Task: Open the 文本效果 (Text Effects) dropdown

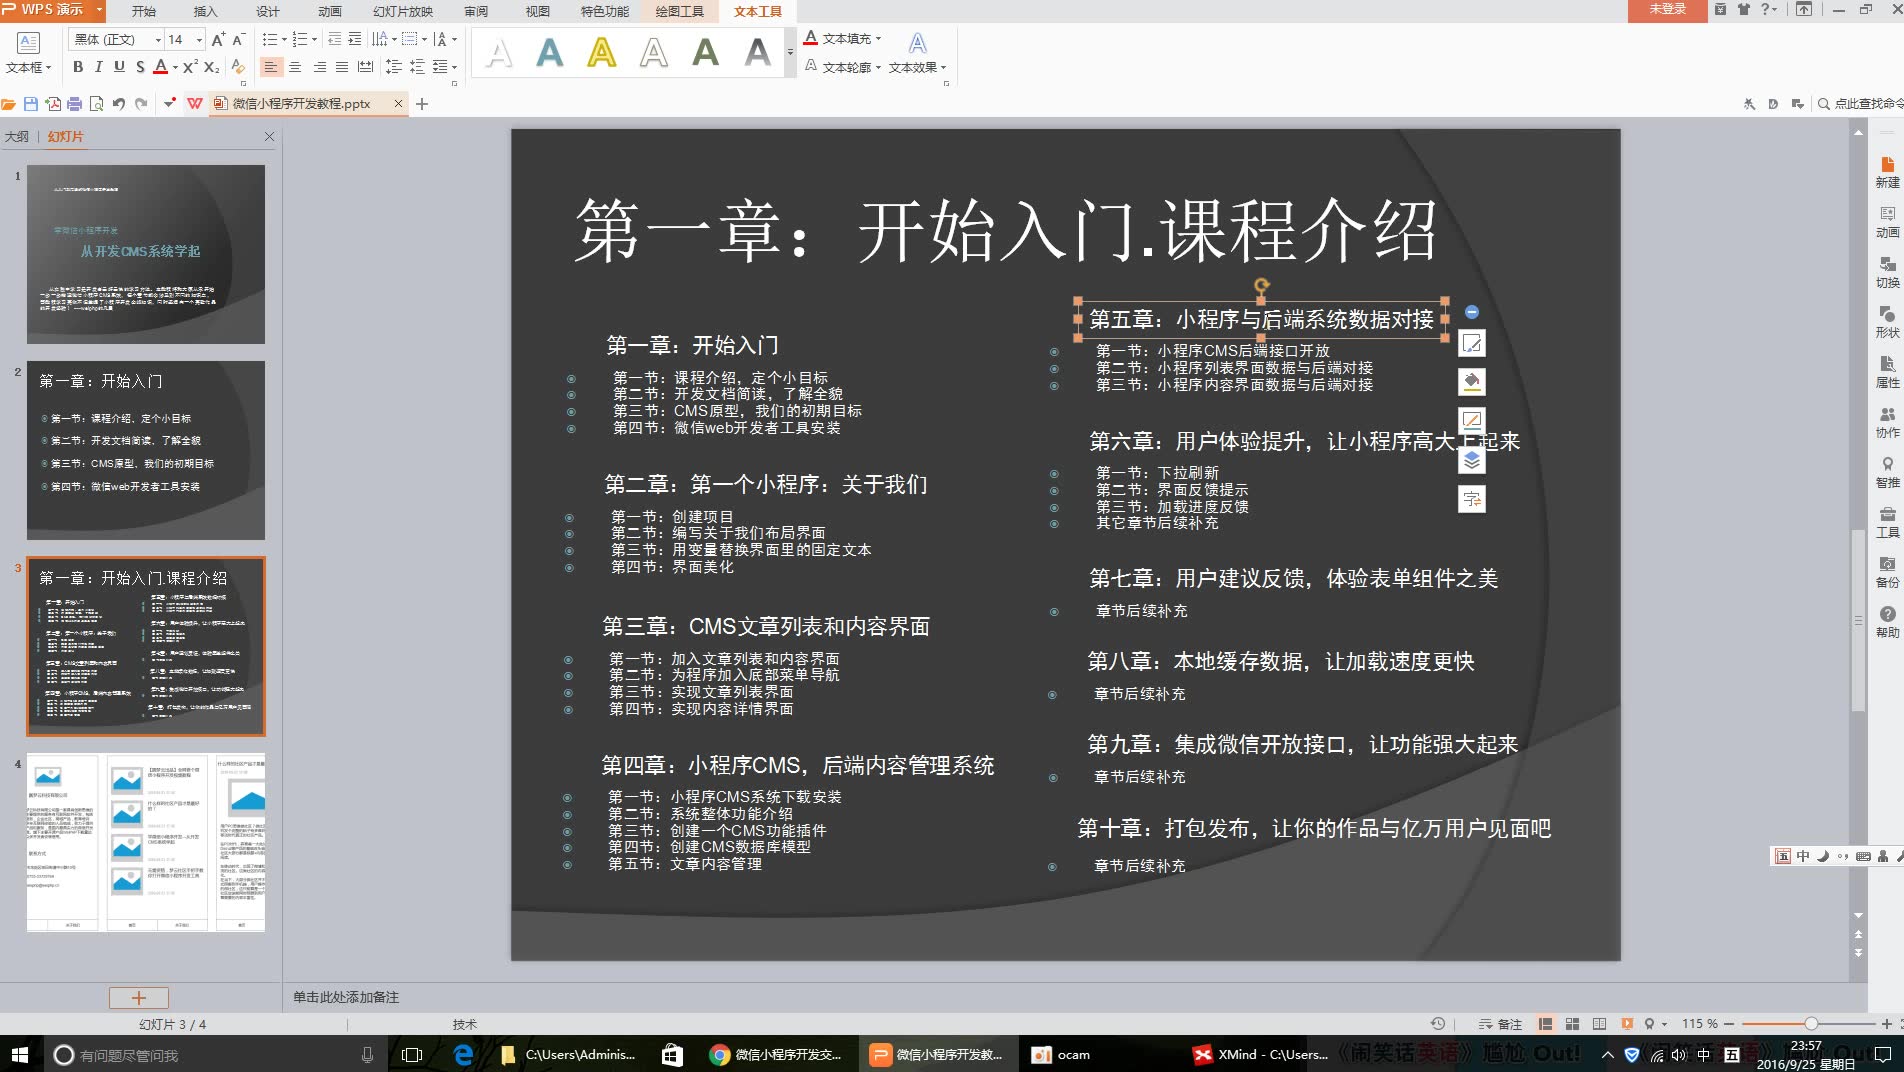Action: point(914,68)
